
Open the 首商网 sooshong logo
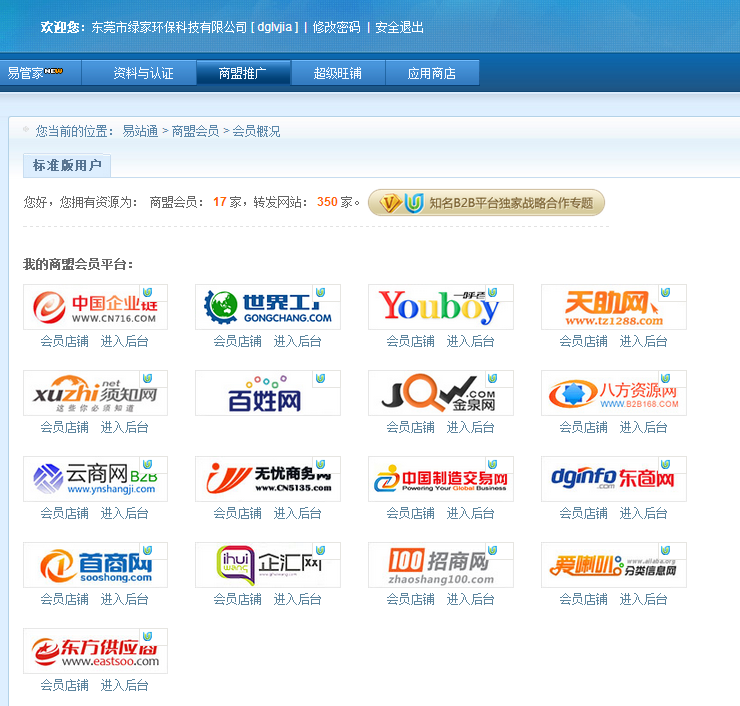point(95,565)
